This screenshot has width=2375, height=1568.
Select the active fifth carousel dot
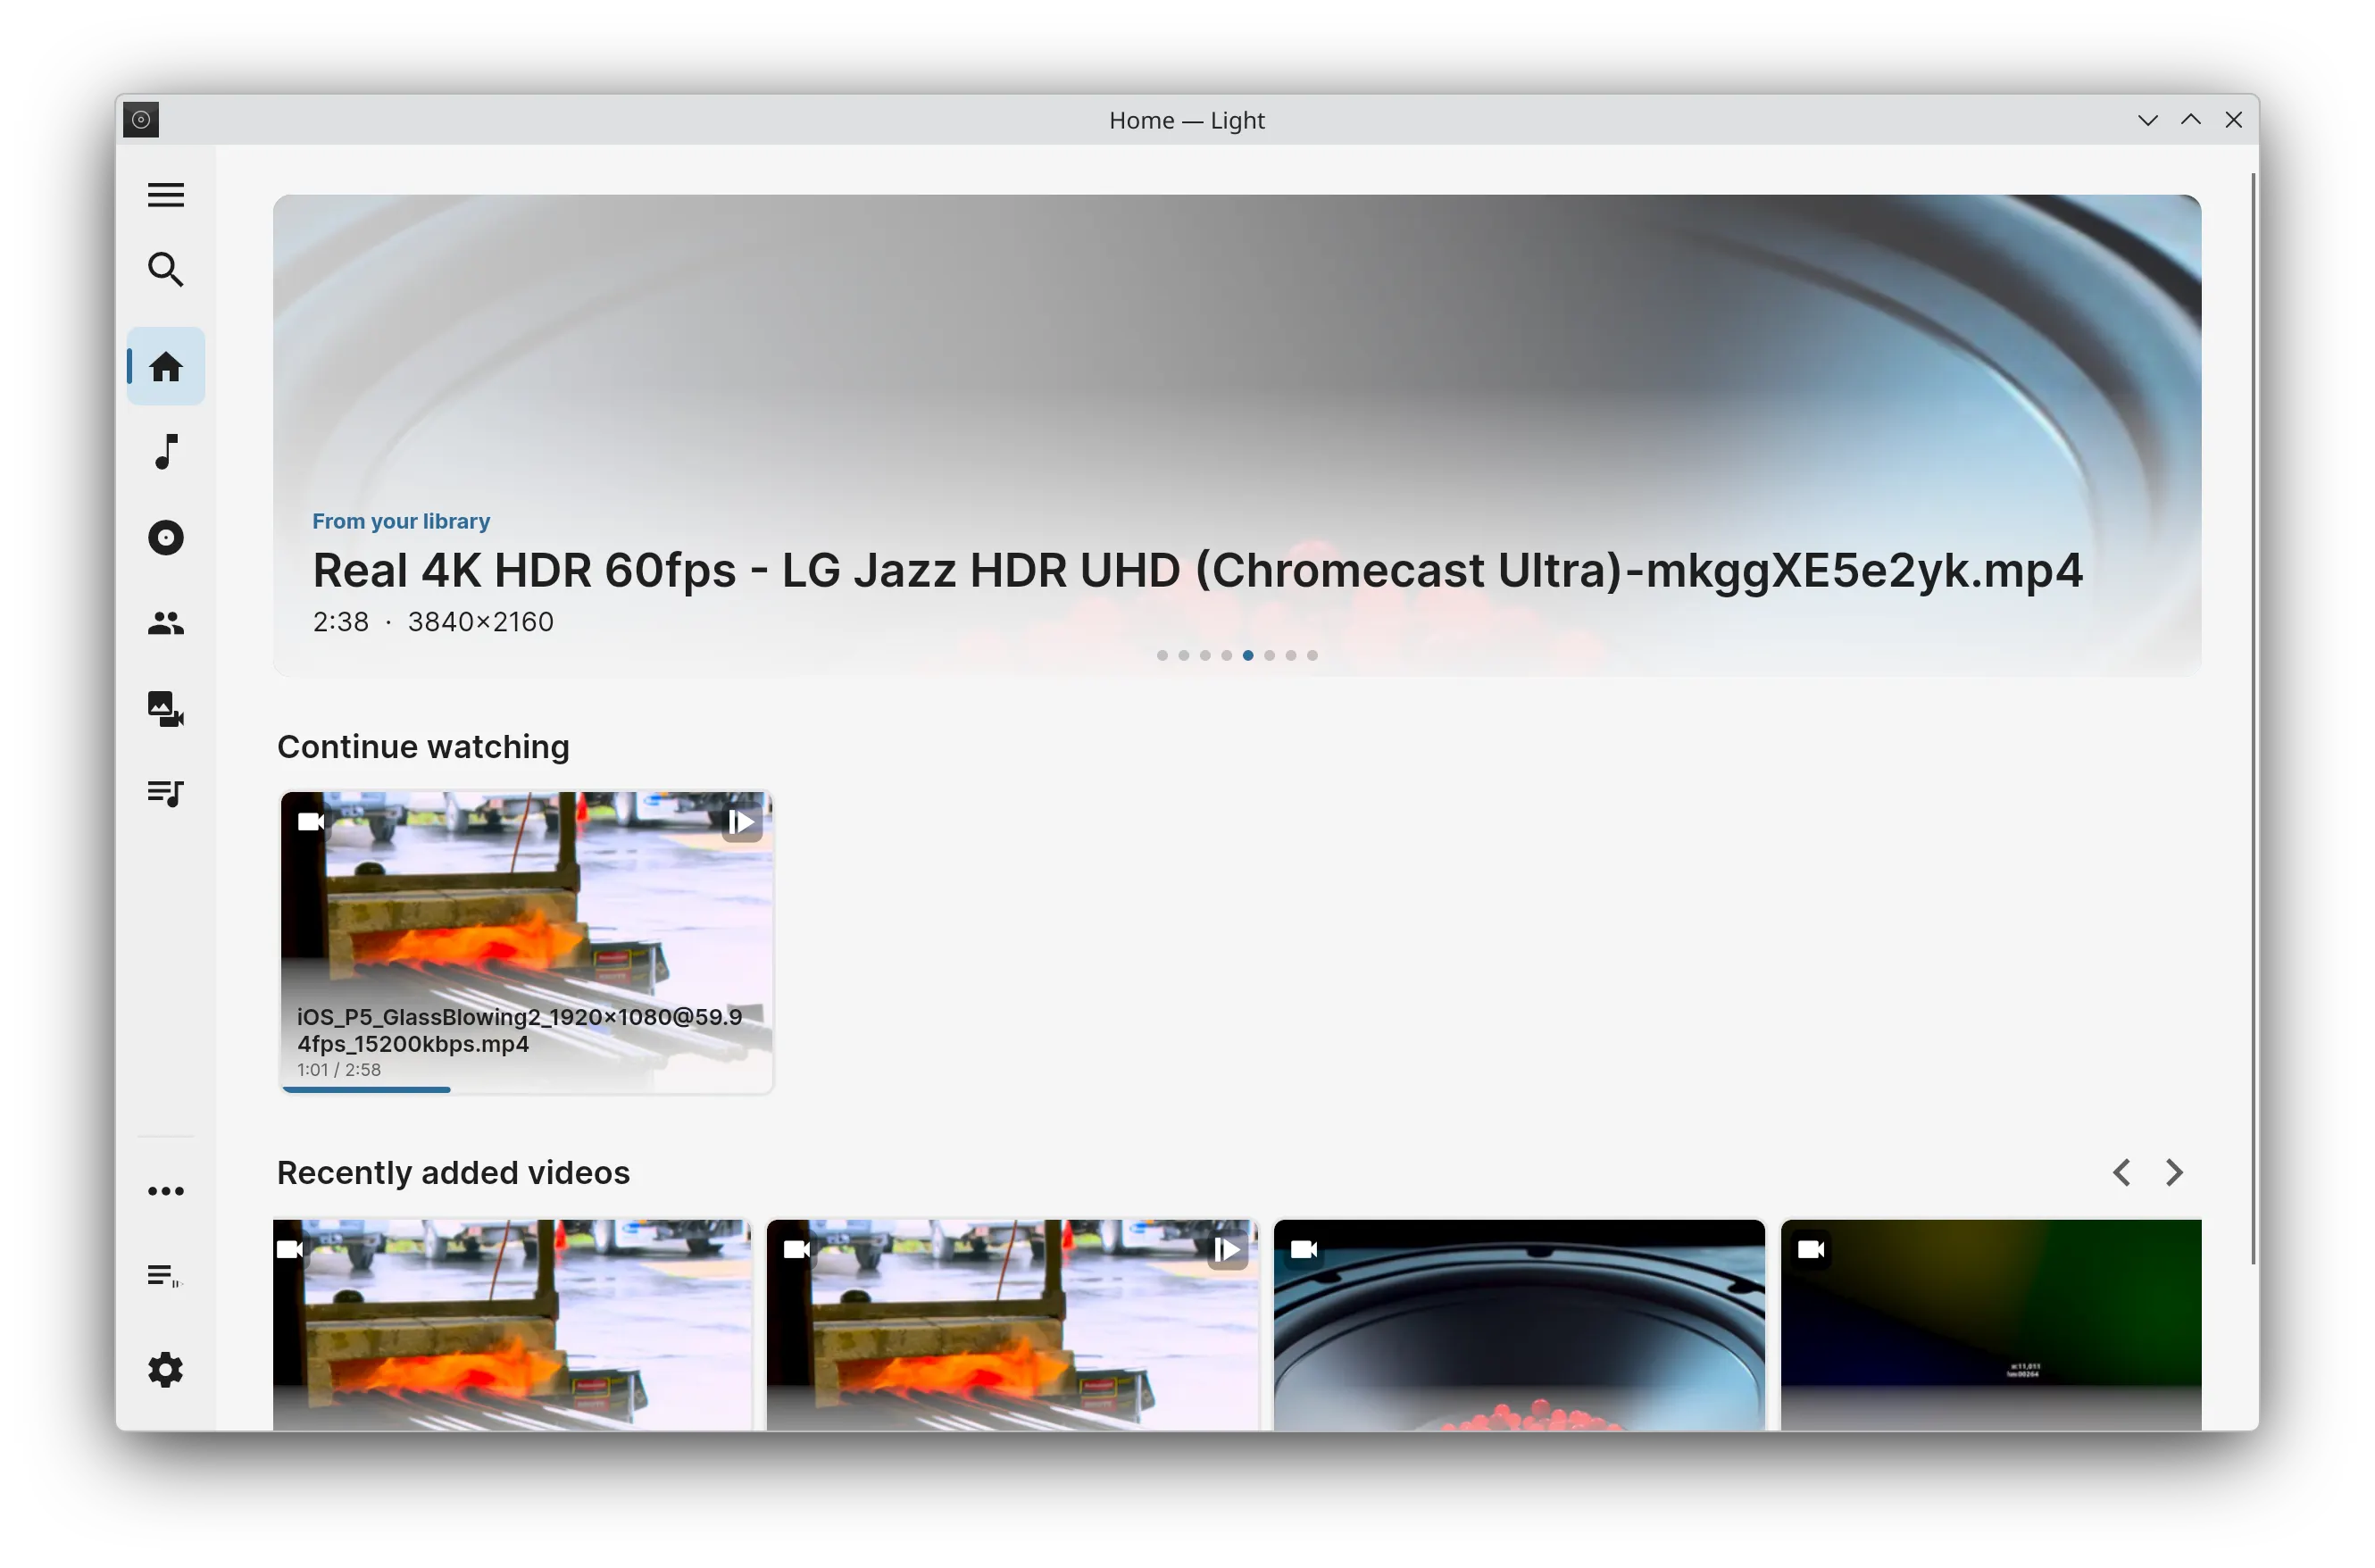1249,656
